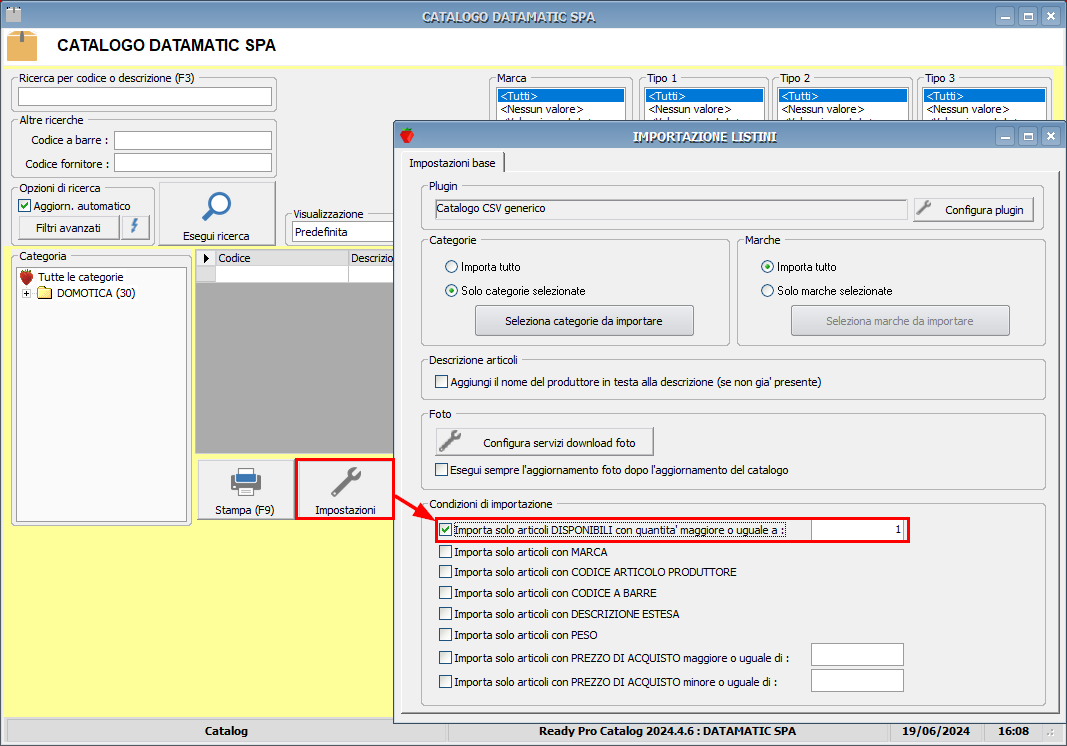Image resolution: width=1067 pixels, height=746 pixels.
Task: Enable PREZZO DI ACQUISTO maggiore o uguale checkbox
Action: pos(445,658)
